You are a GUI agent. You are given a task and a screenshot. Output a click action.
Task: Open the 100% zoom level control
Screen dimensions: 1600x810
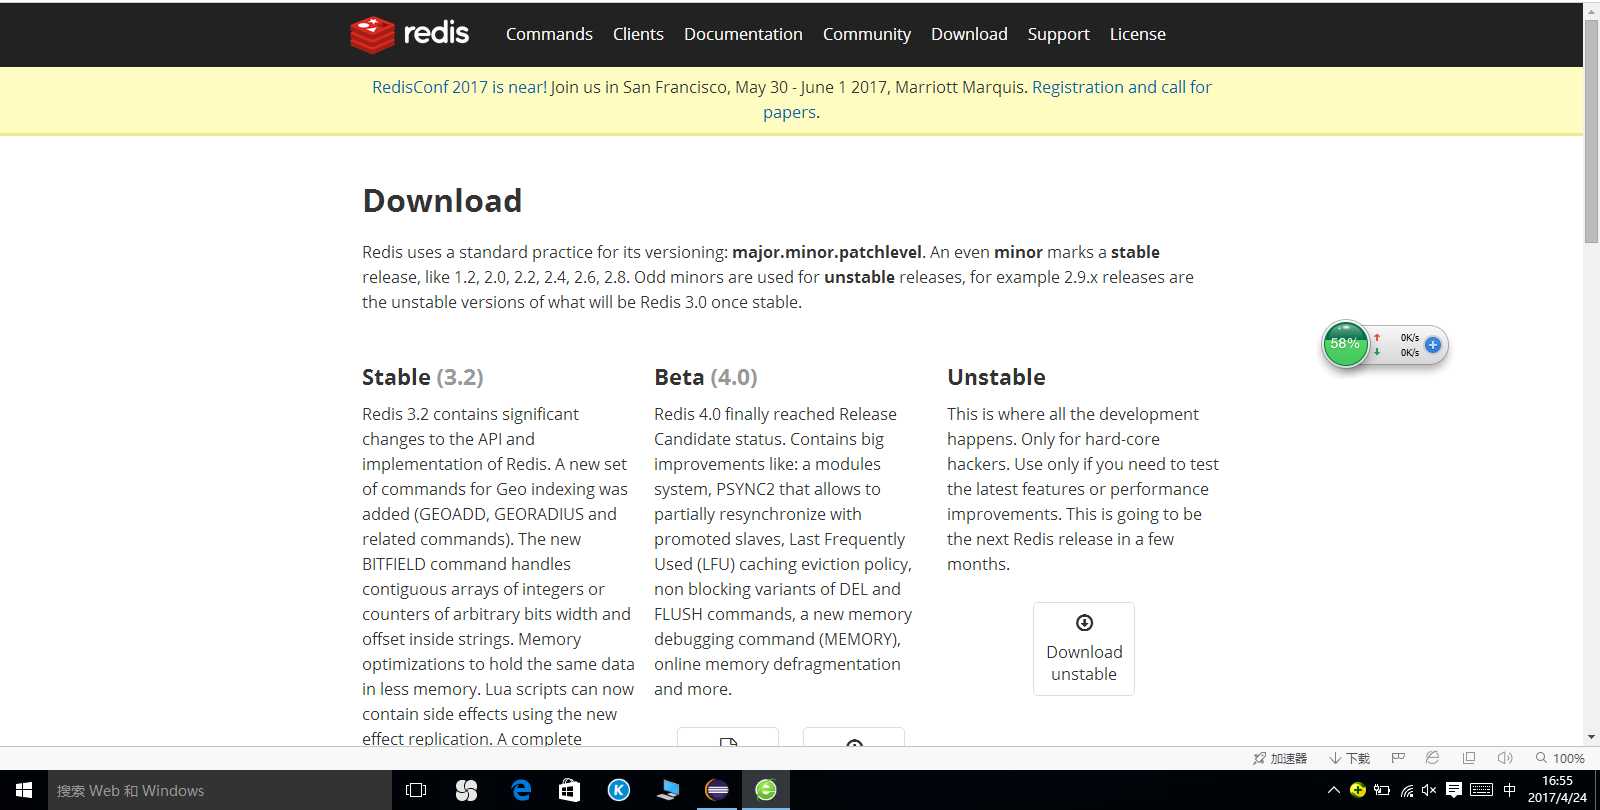pos(1560,758)
